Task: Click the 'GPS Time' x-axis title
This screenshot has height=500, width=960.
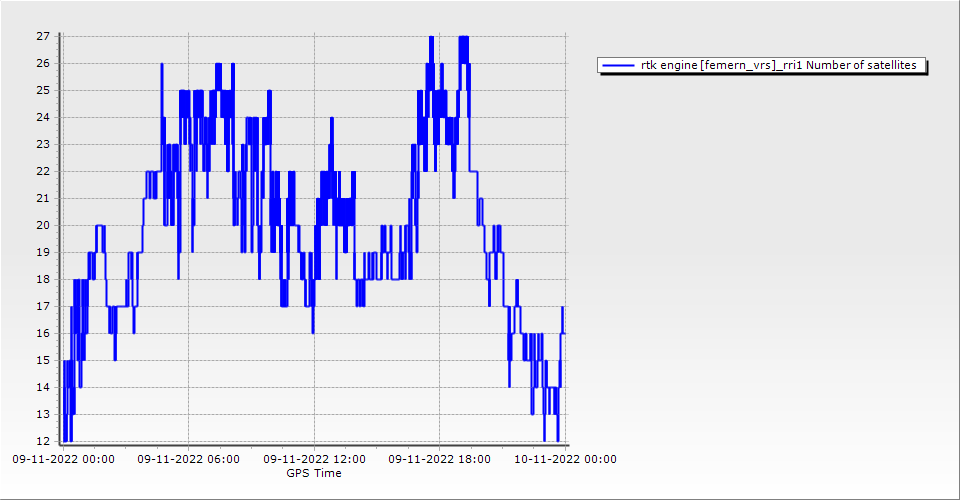Action: tap(314, 473)
